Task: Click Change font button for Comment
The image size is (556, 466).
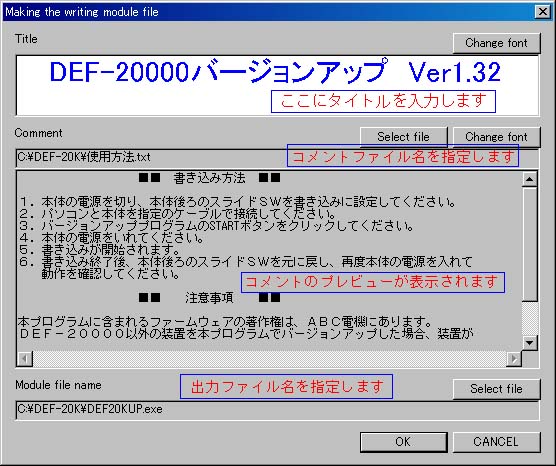Action: pyautogui.click(x=496, y=137)
